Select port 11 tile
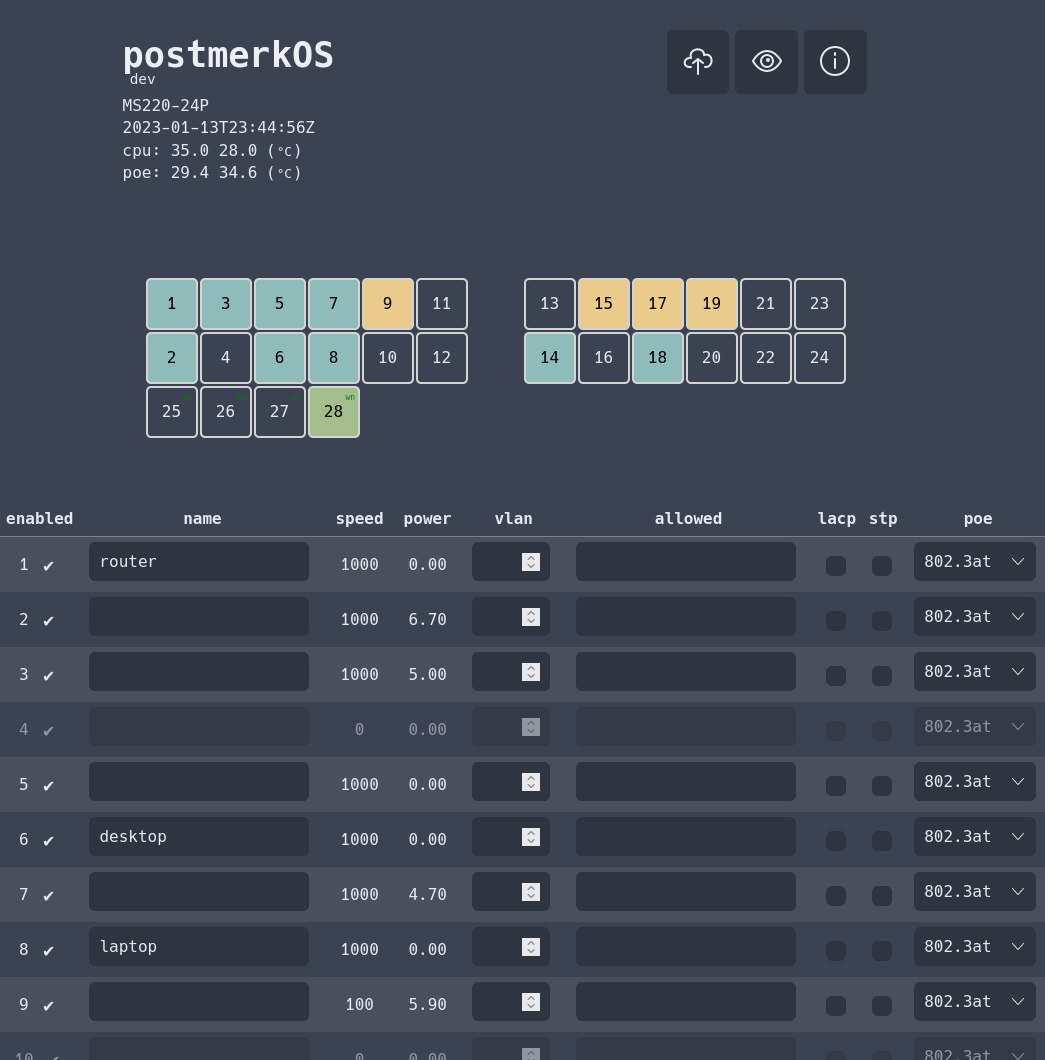The image size is (1045, 1060). (442, 304)
